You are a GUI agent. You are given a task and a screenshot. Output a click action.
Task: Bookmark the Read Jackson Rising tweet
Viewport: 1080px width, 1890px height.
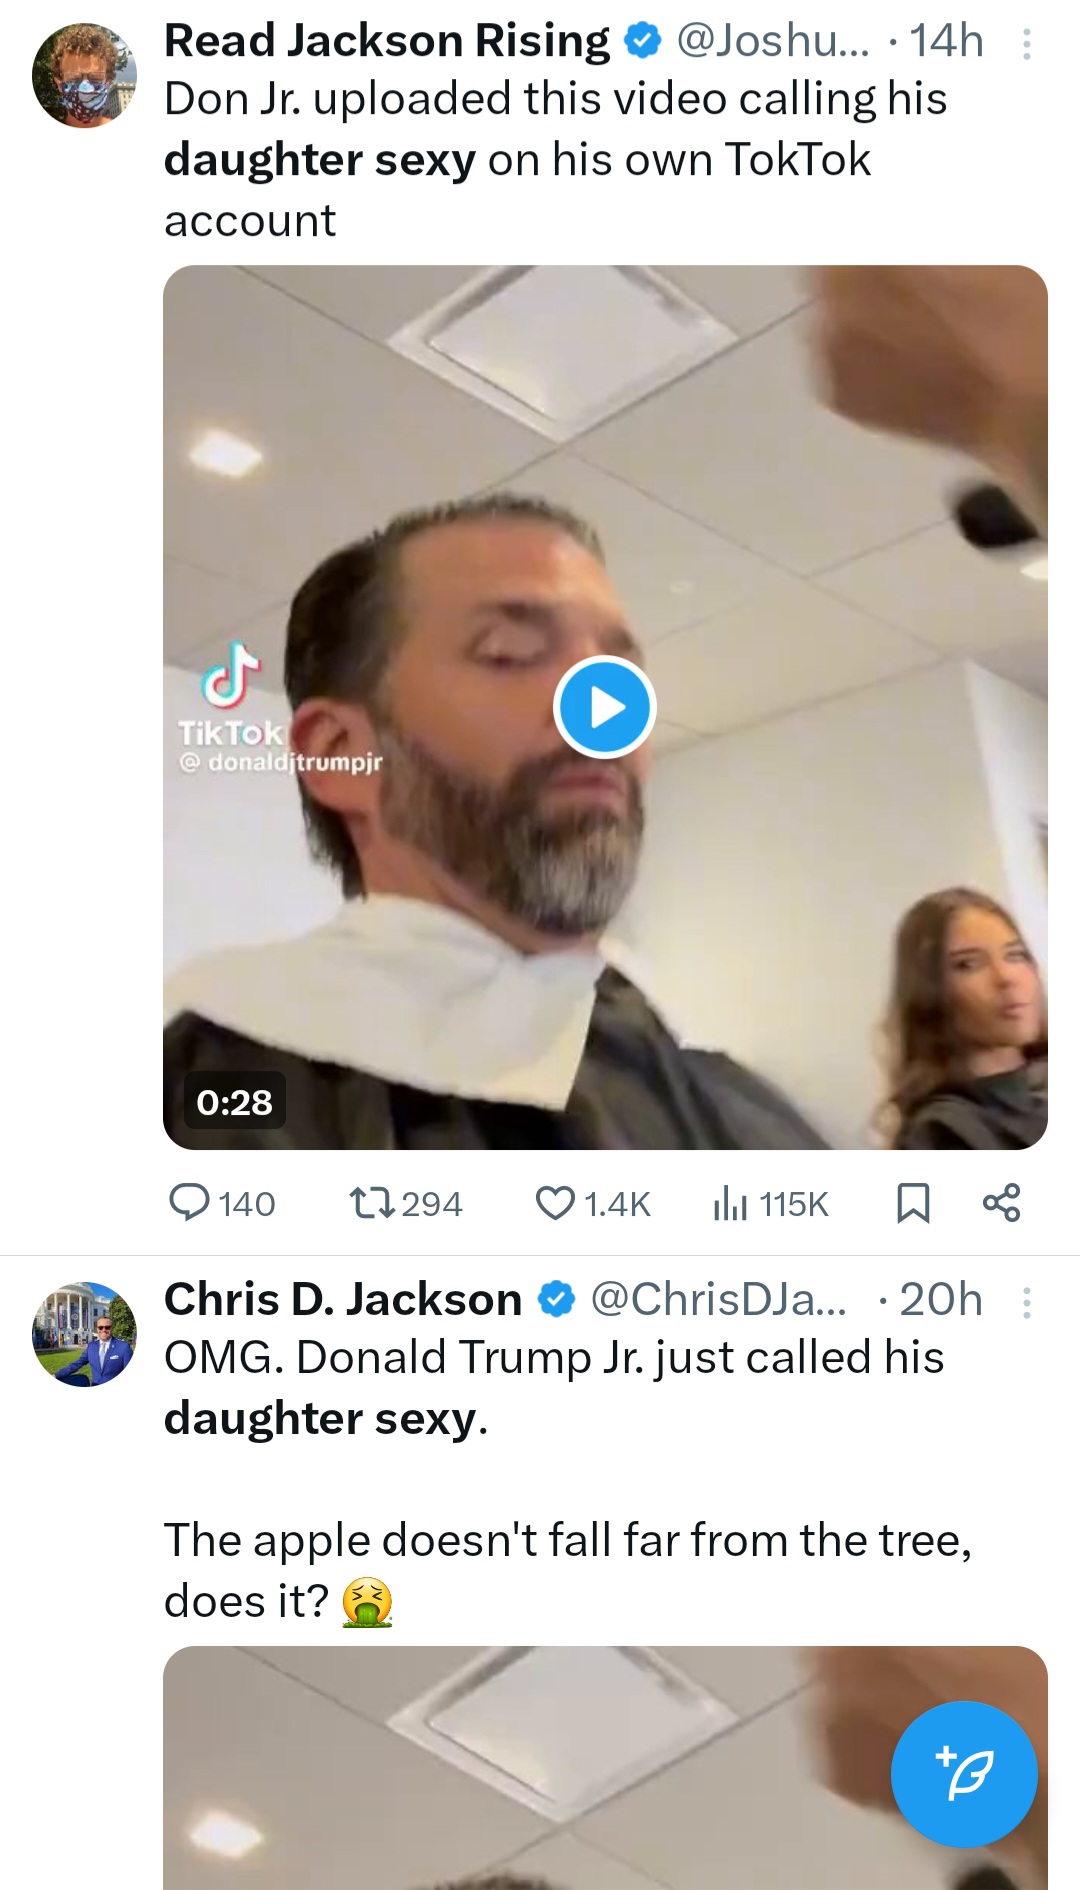click(x=913, y=1203)
